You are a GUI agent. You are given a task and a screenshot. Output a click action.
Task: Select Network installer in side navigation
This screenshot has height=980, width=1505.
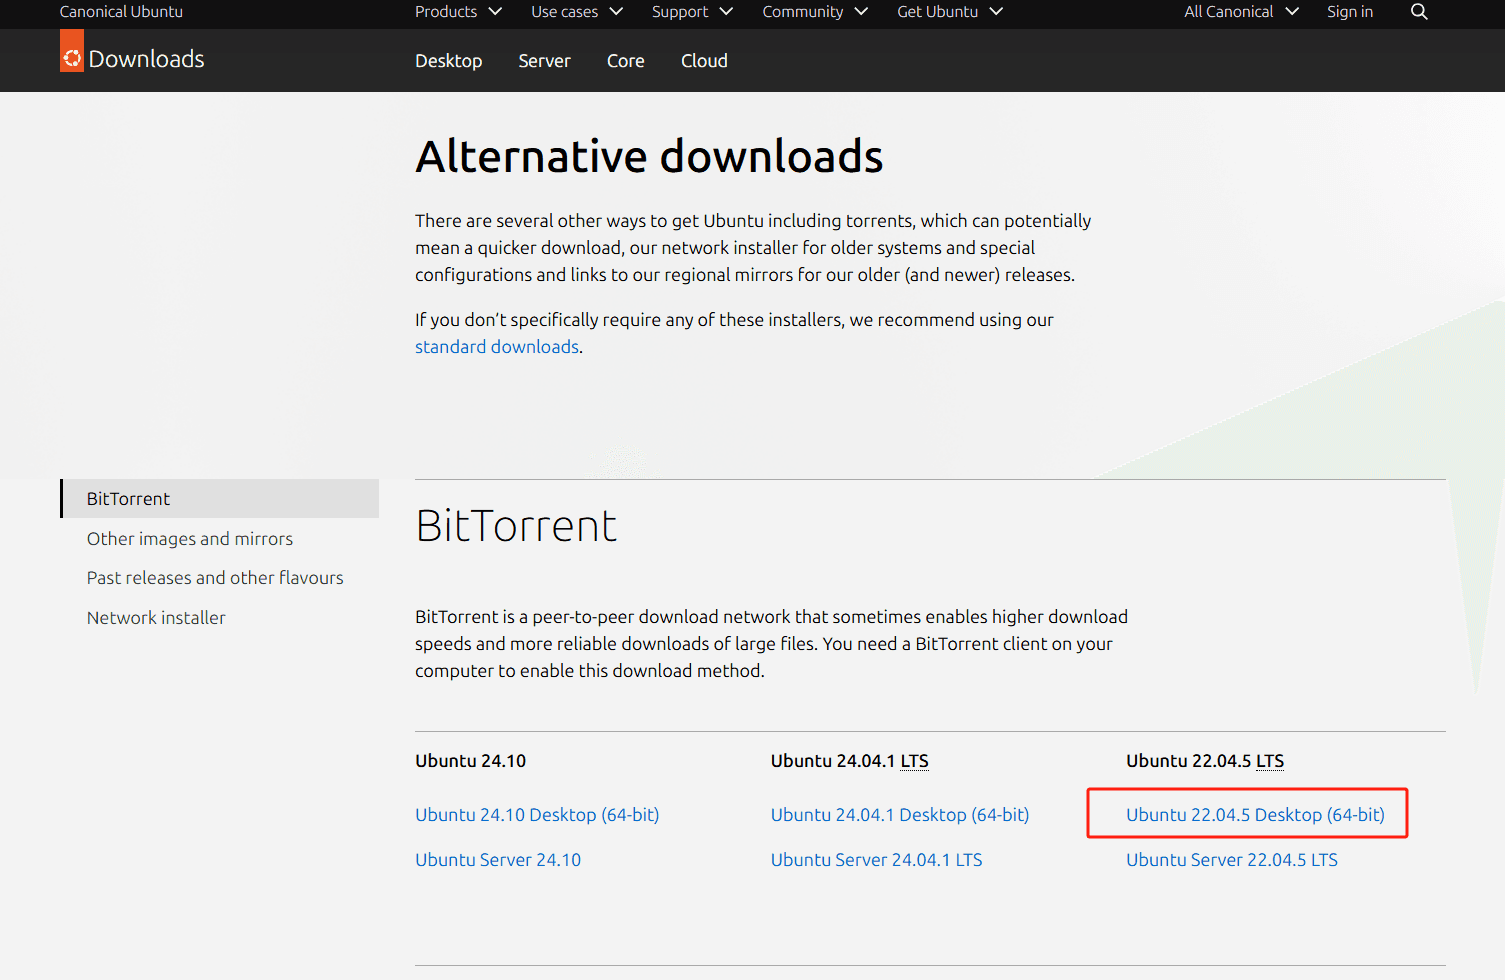156,618
